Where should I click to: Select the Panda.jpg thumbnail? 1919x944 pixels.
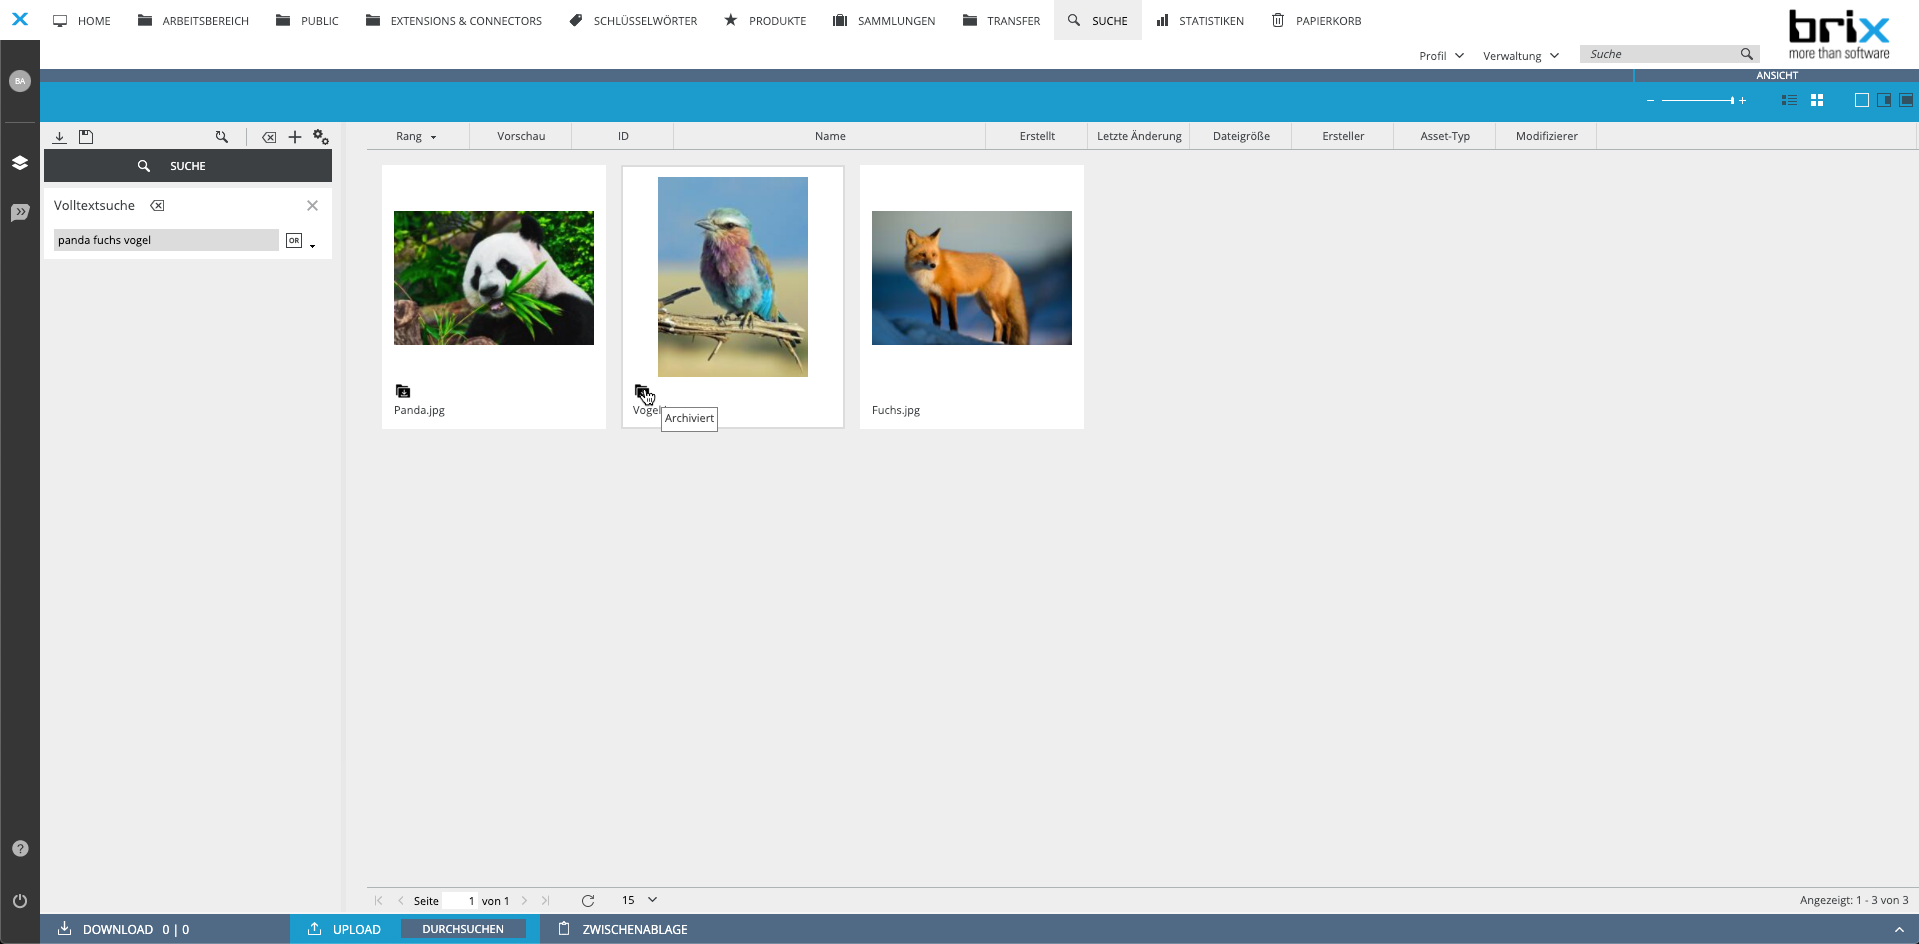pyautogui.click(x=494, y=278)
